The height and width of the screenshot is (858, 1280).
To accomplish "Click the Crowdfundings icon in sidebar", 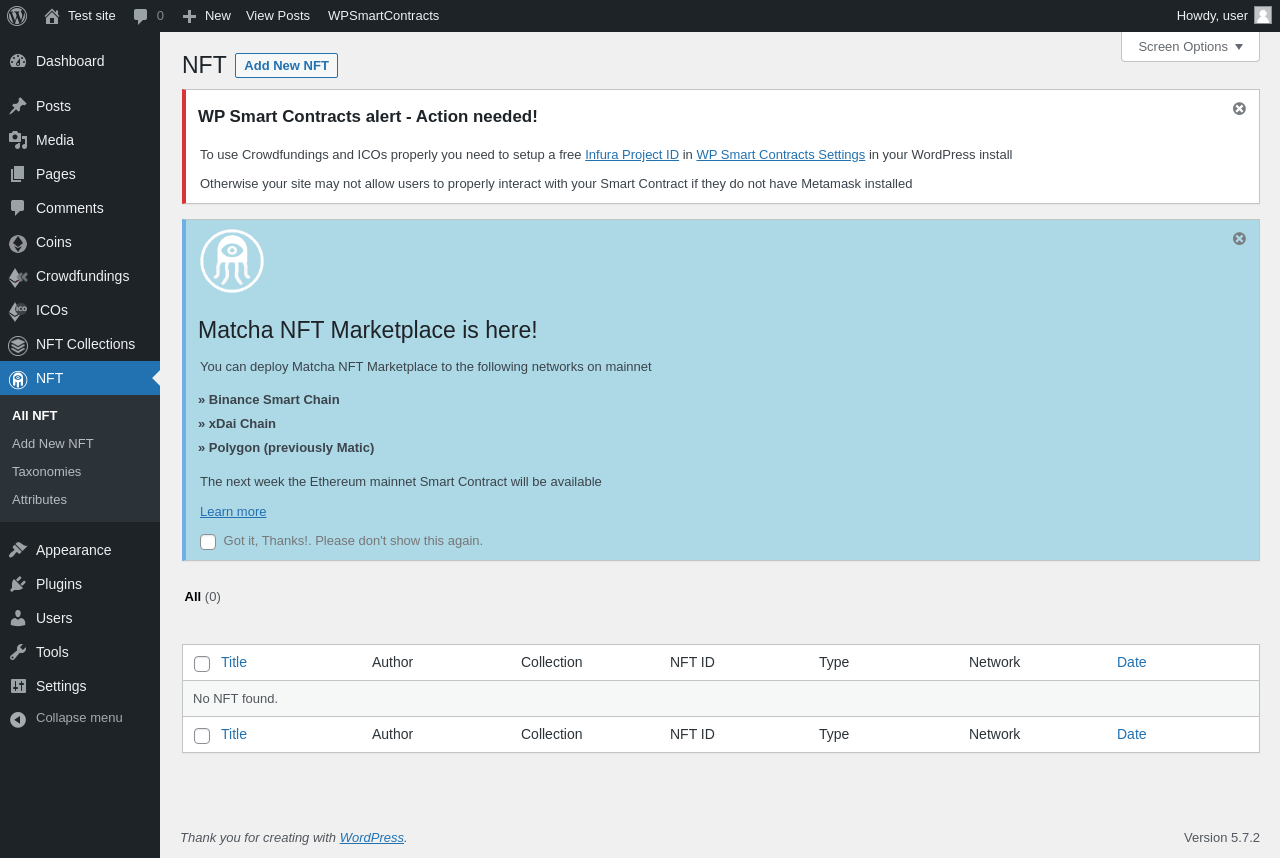I will click(18, 277).
